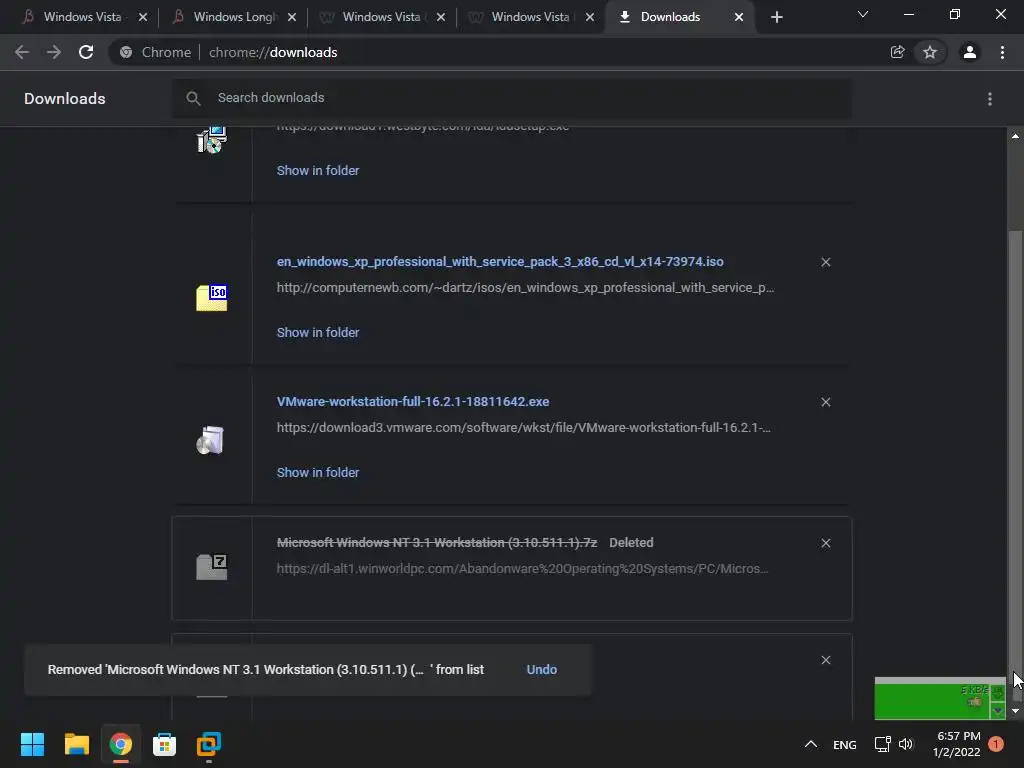Click the download3.vmware.com source URL text
Viewport: 1024px width, 768px height.
pyautogui.click(x=523, y=427)
